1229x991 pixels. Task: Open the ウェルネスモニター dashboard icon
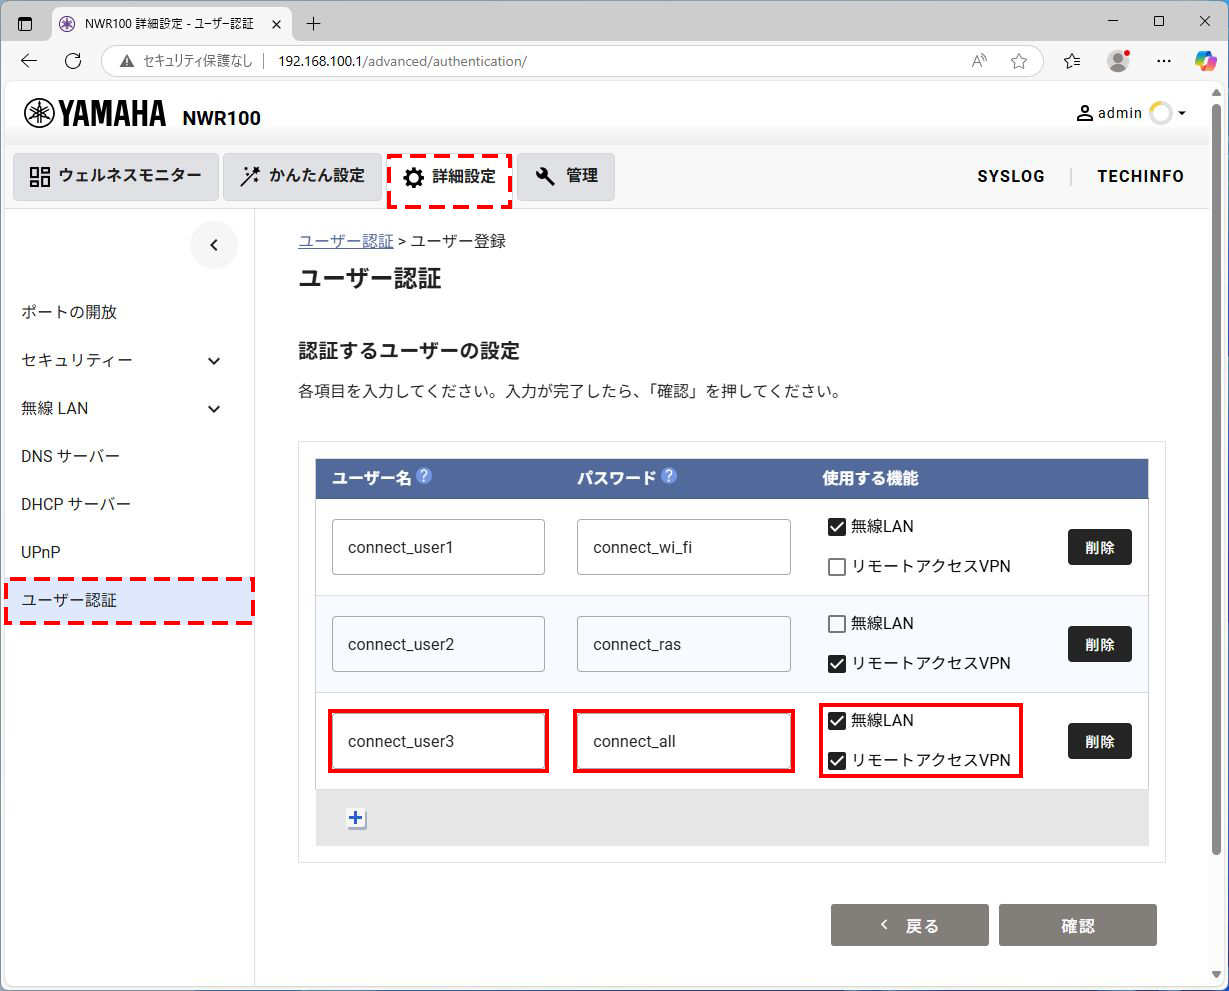(x=40, y=176)
